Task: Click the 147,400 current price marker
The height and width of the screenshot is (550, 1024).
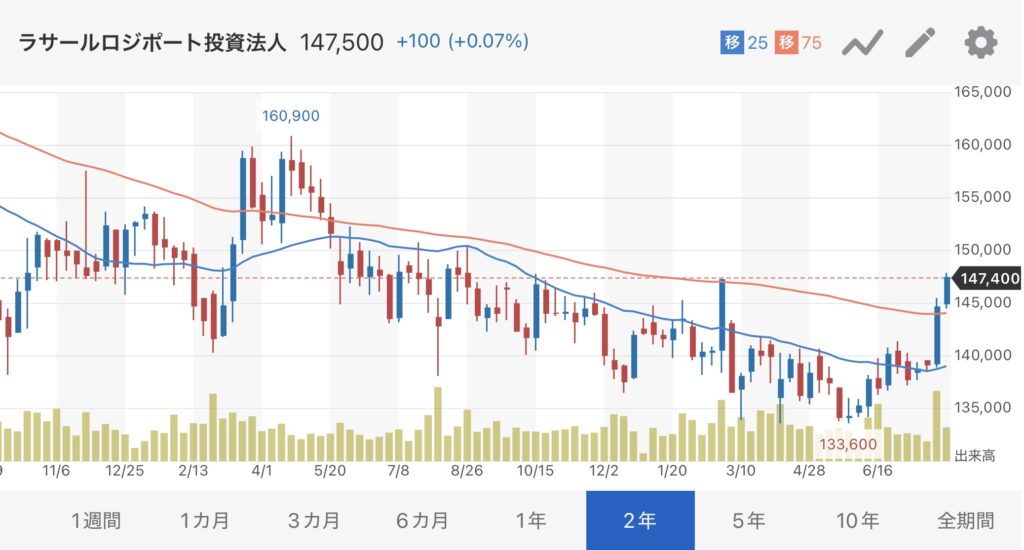Action: pos(987,279)
